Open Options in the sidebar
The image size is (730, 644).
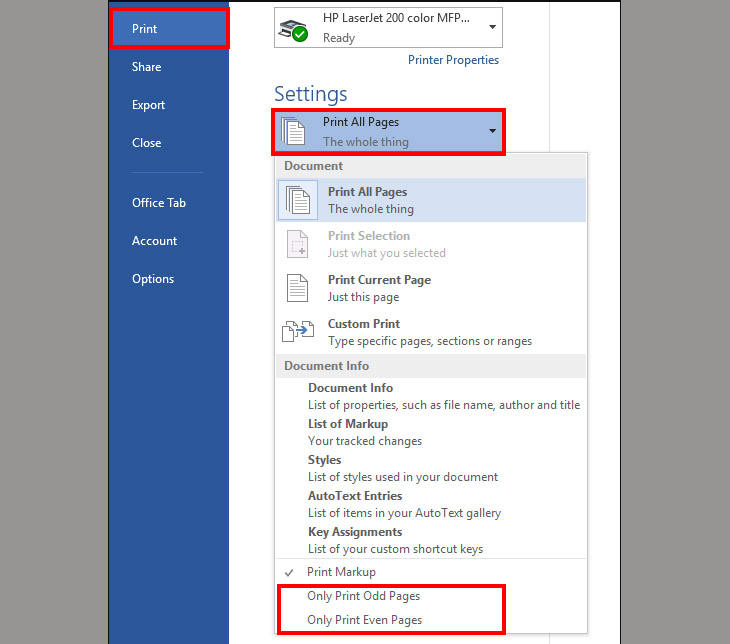click(x=153, y=279)
